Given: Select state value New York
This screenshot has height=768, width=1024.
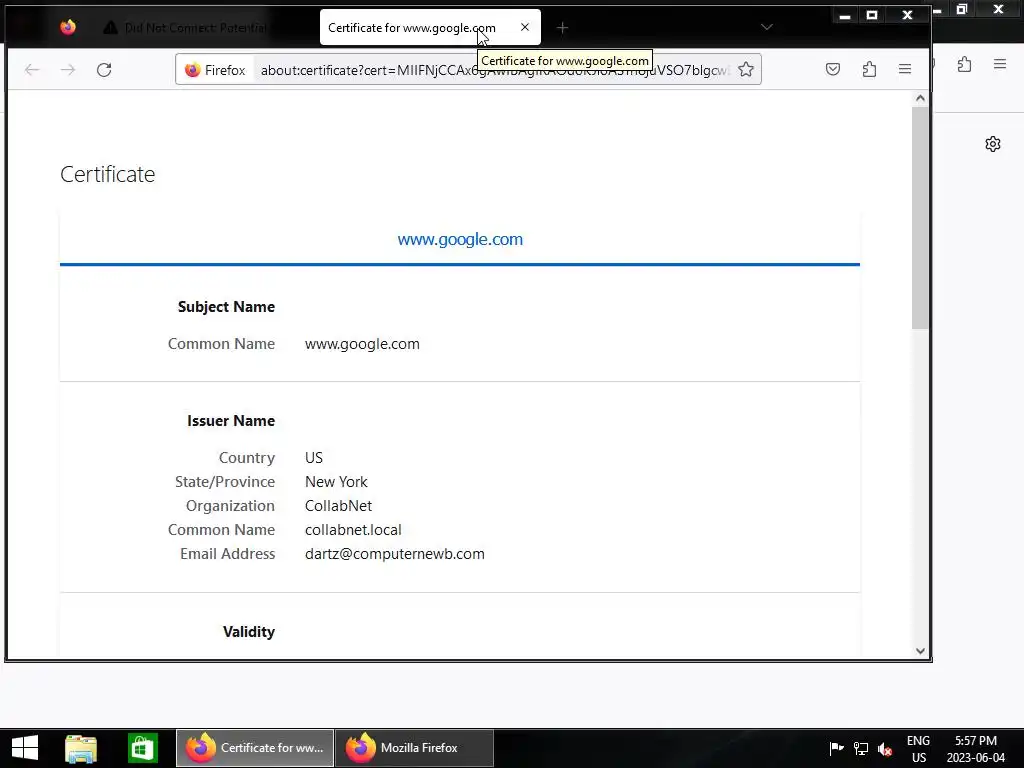Looking at the screenshot, I should click(x=336, y=481).
